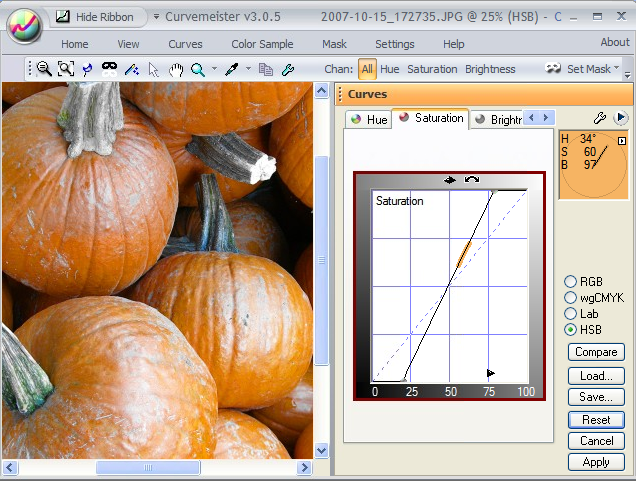Click the black triangle marker in curve grid
Screen dimensions: 636x481
tap(490, 373)
